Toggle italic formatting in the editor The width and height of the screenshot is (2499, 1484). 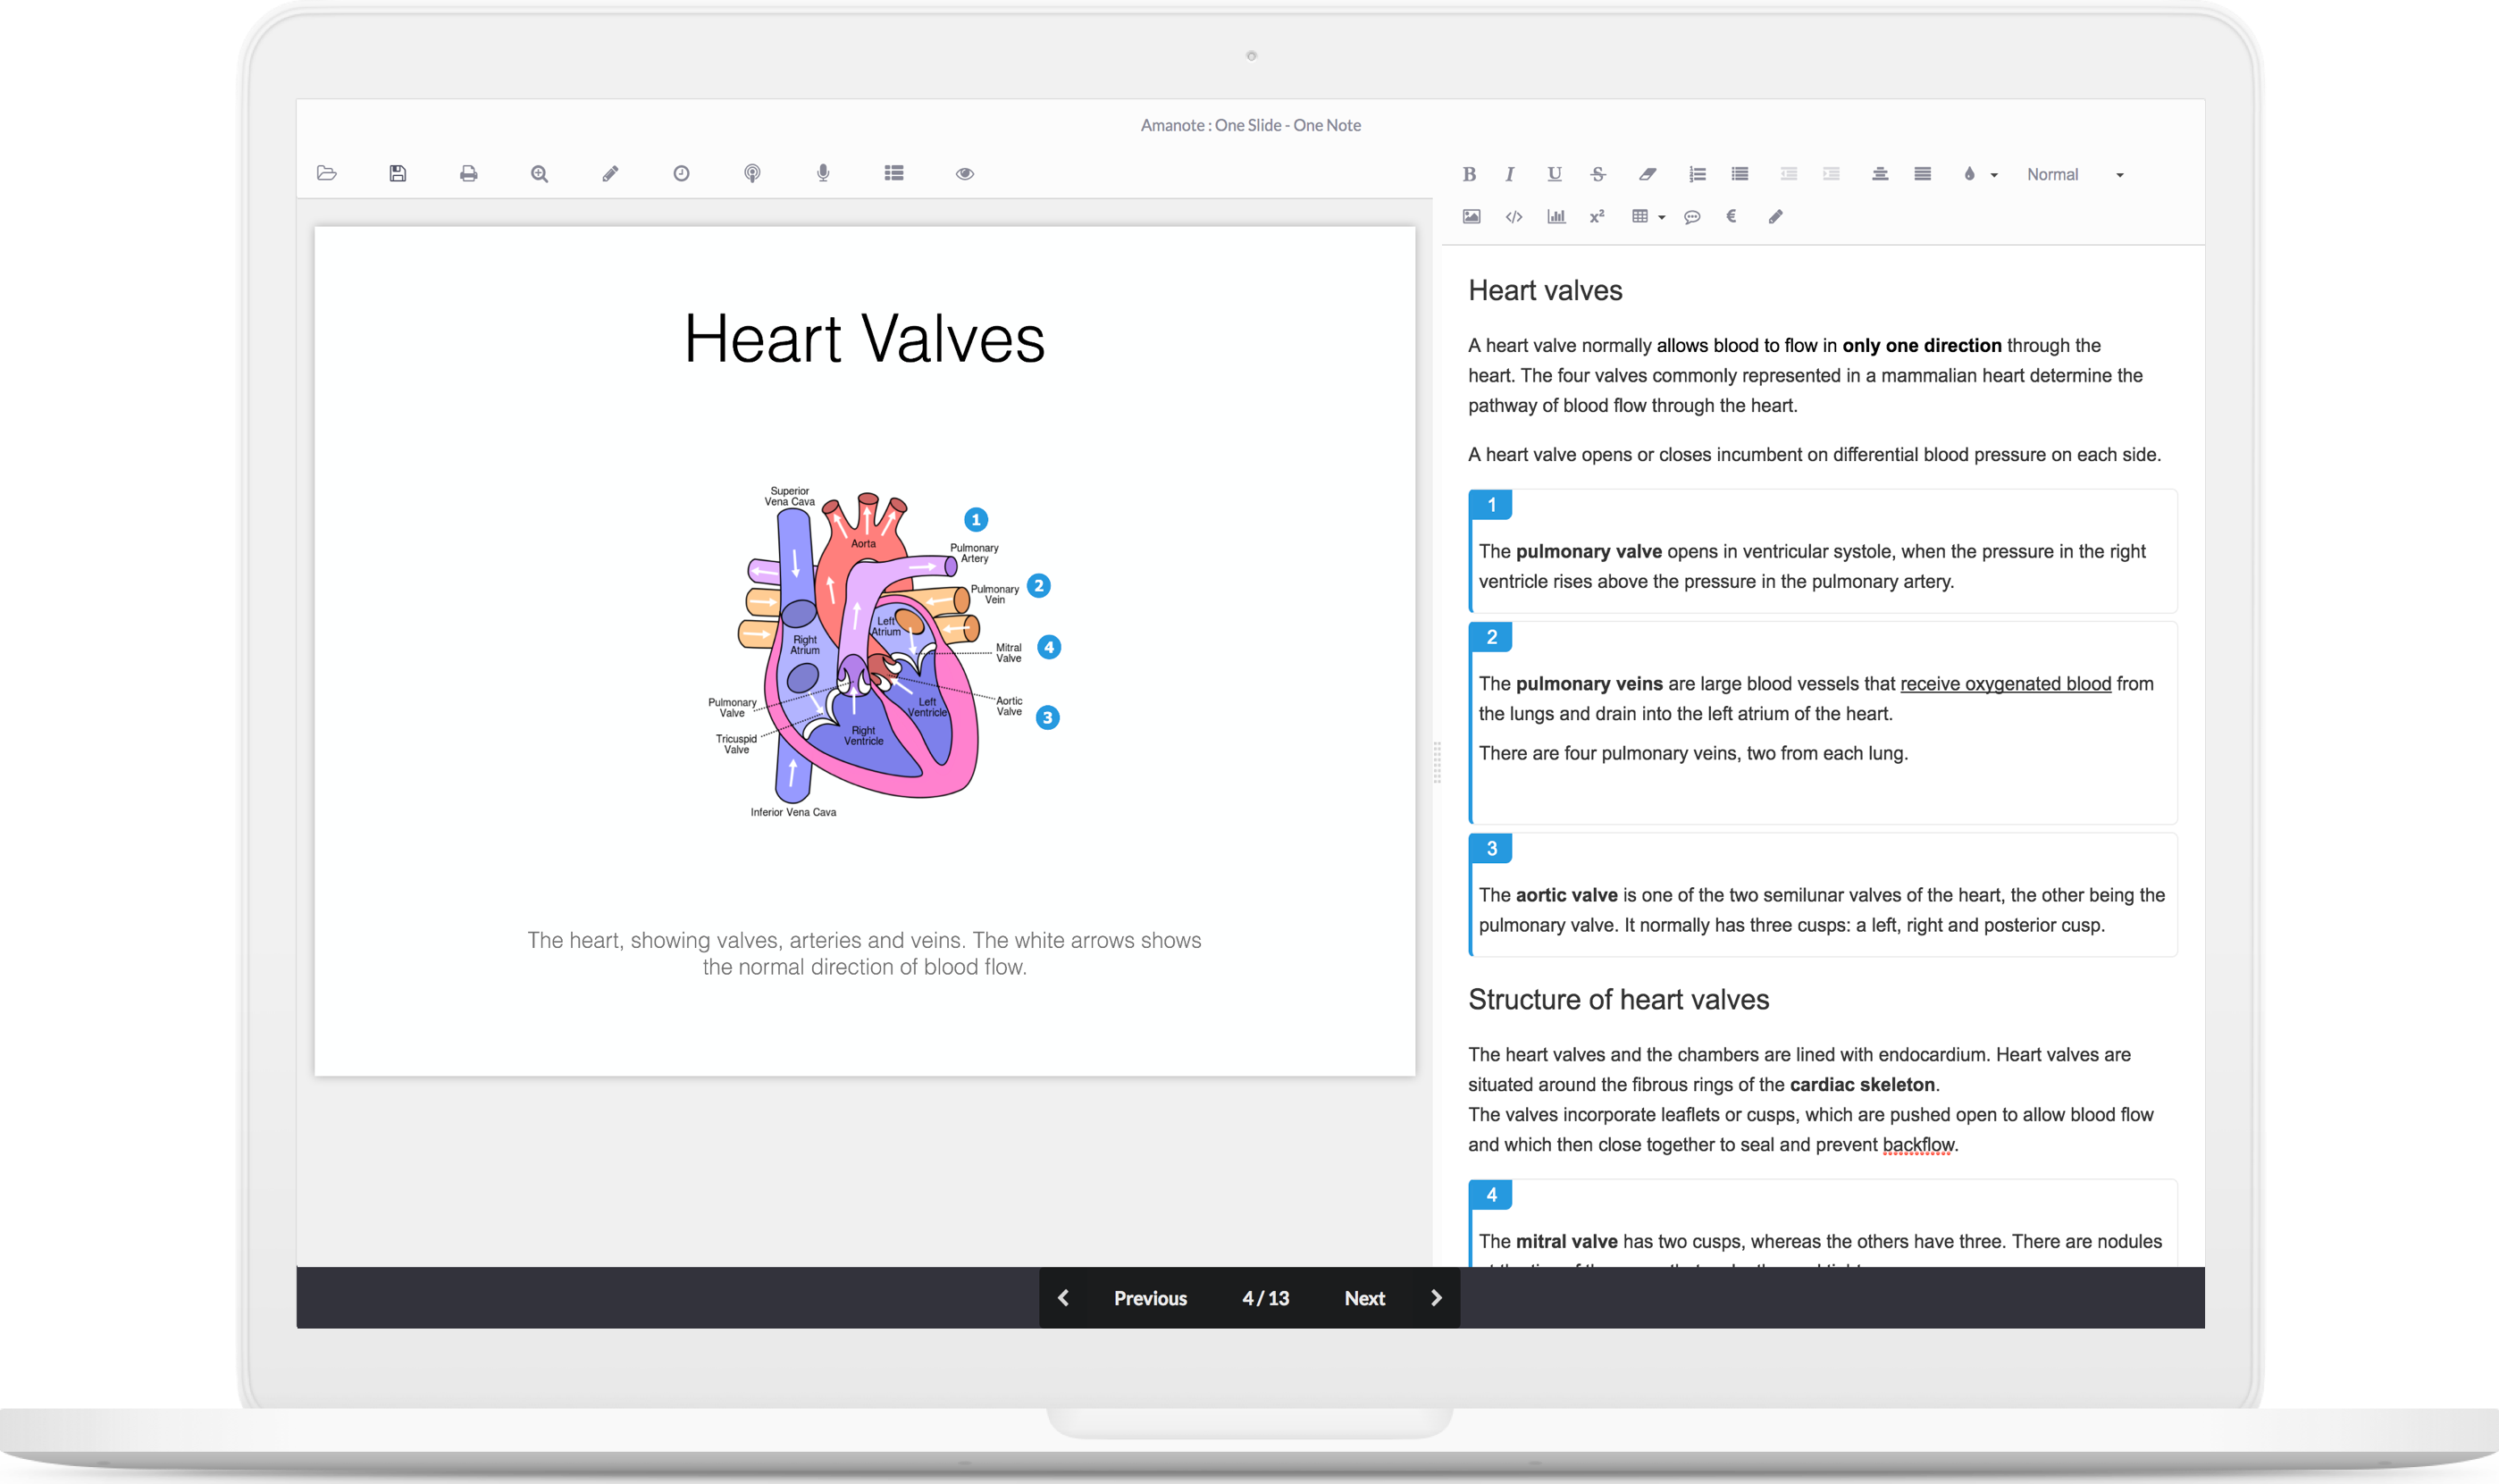[1510, 174]
